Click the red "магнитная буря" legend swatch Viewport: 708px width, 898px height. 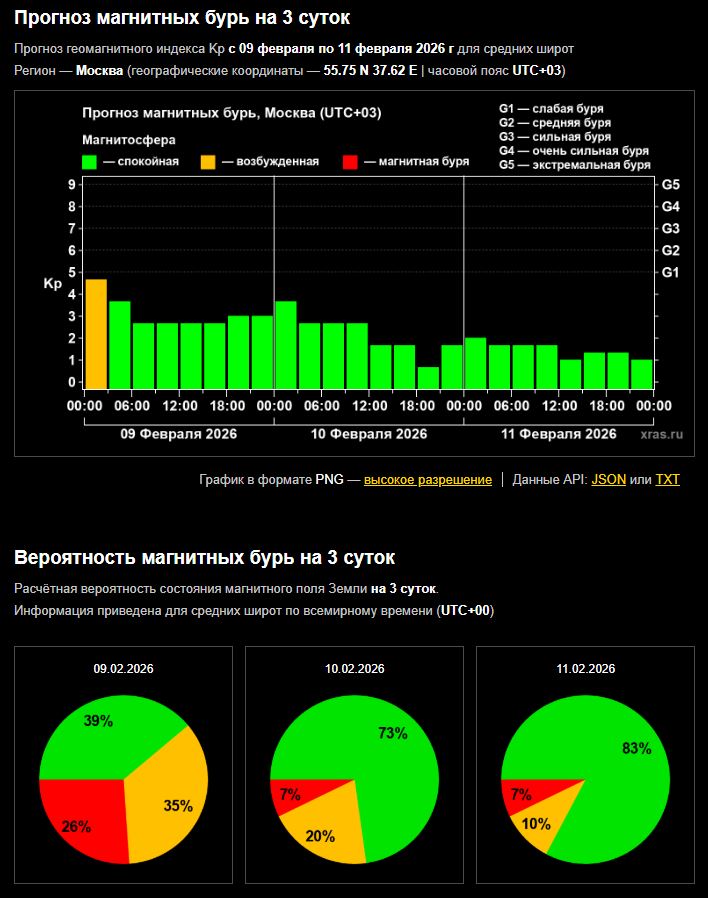point(349,162)
